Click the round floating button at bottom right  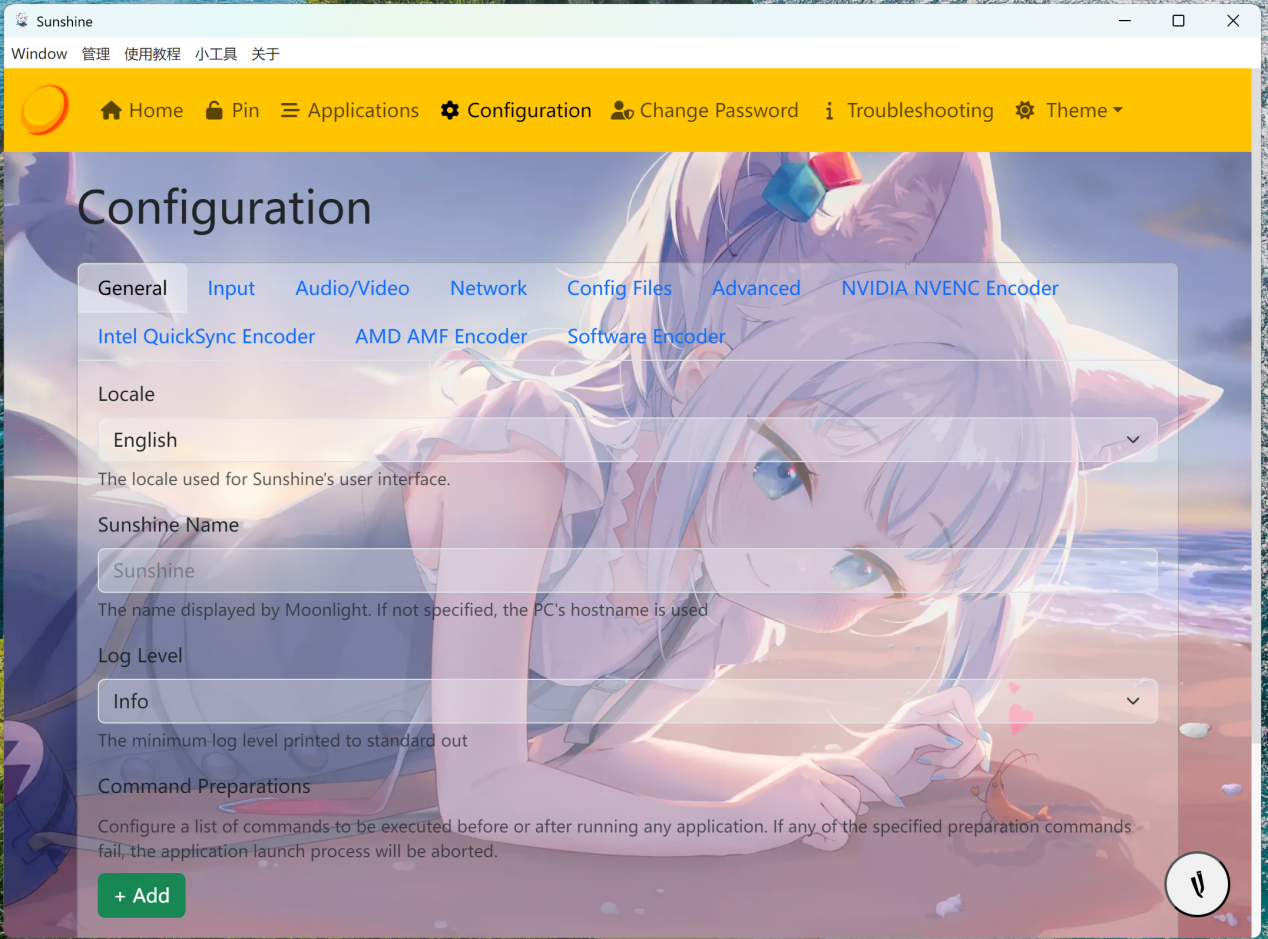tap(1197, 884)
